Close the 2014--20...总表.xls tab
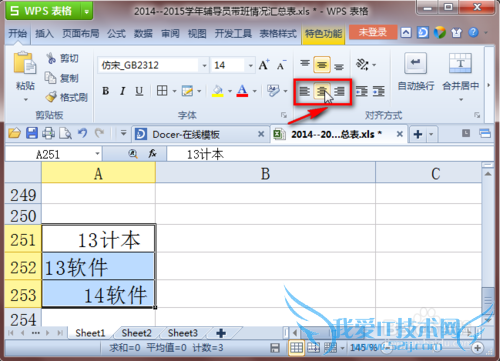This screenshot has width=500, height=361. click(x=399, y=134)
